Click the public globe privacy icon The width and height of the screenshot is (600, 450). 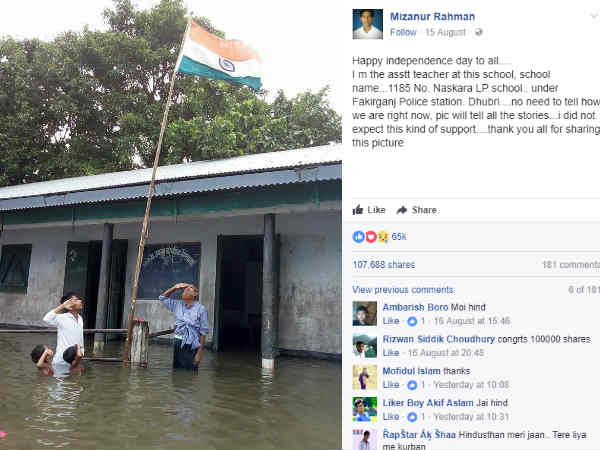click(478, 33)
